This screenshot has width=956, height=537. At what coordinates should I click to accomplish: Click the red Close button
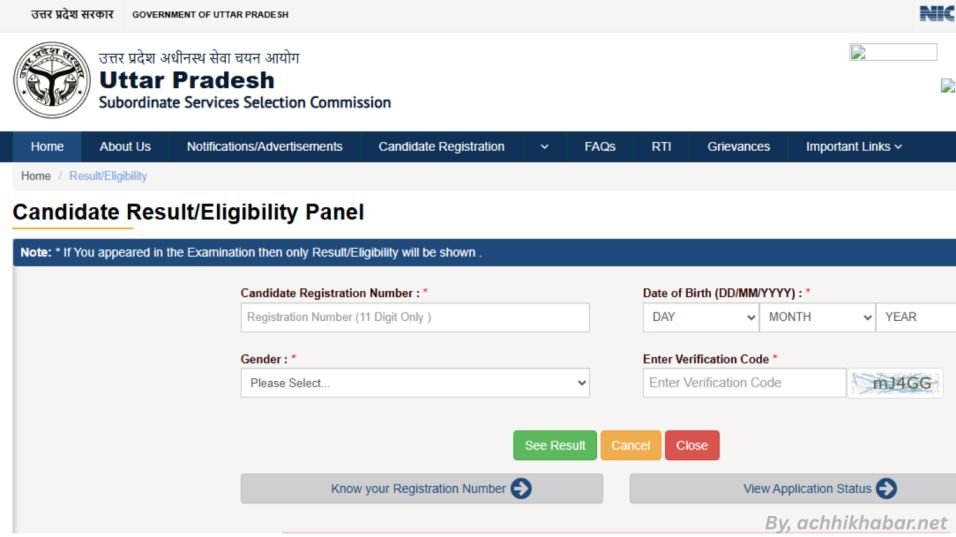(692, 446)
